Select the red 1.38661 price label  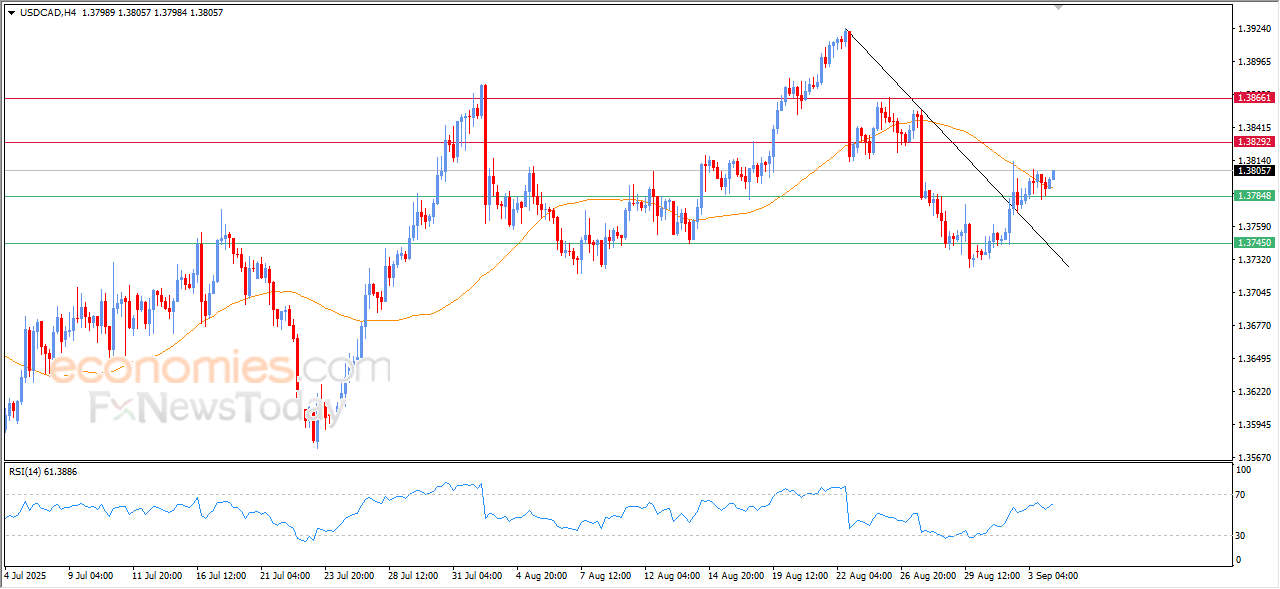point(1254,98)
